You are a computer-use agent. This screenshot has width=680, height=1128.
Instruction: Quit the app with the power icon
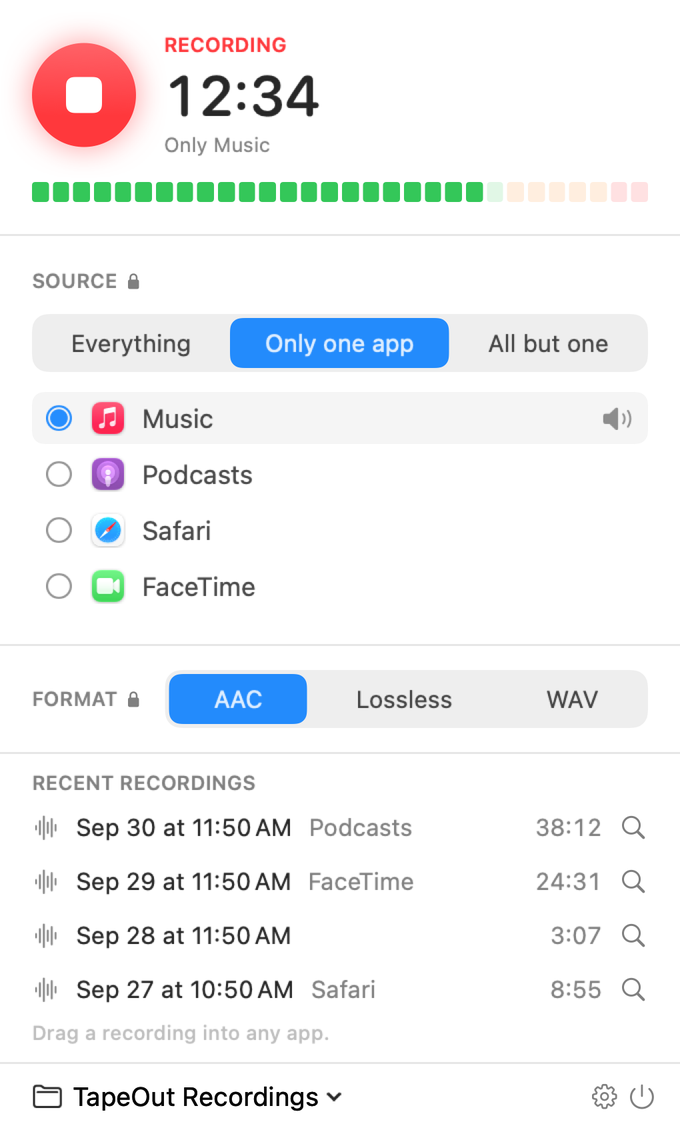coord(642,1096)
